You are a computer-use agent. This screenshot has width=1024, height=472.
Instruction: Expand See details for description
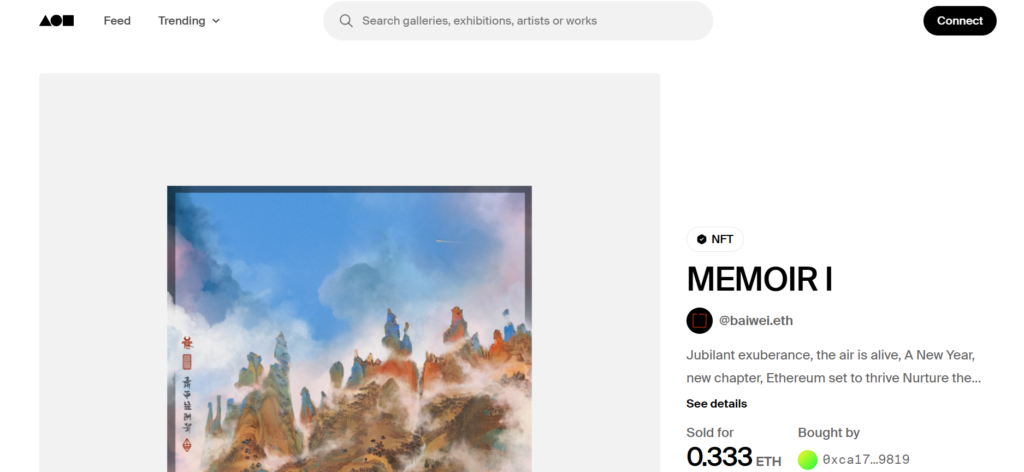(x=716, y=403)
